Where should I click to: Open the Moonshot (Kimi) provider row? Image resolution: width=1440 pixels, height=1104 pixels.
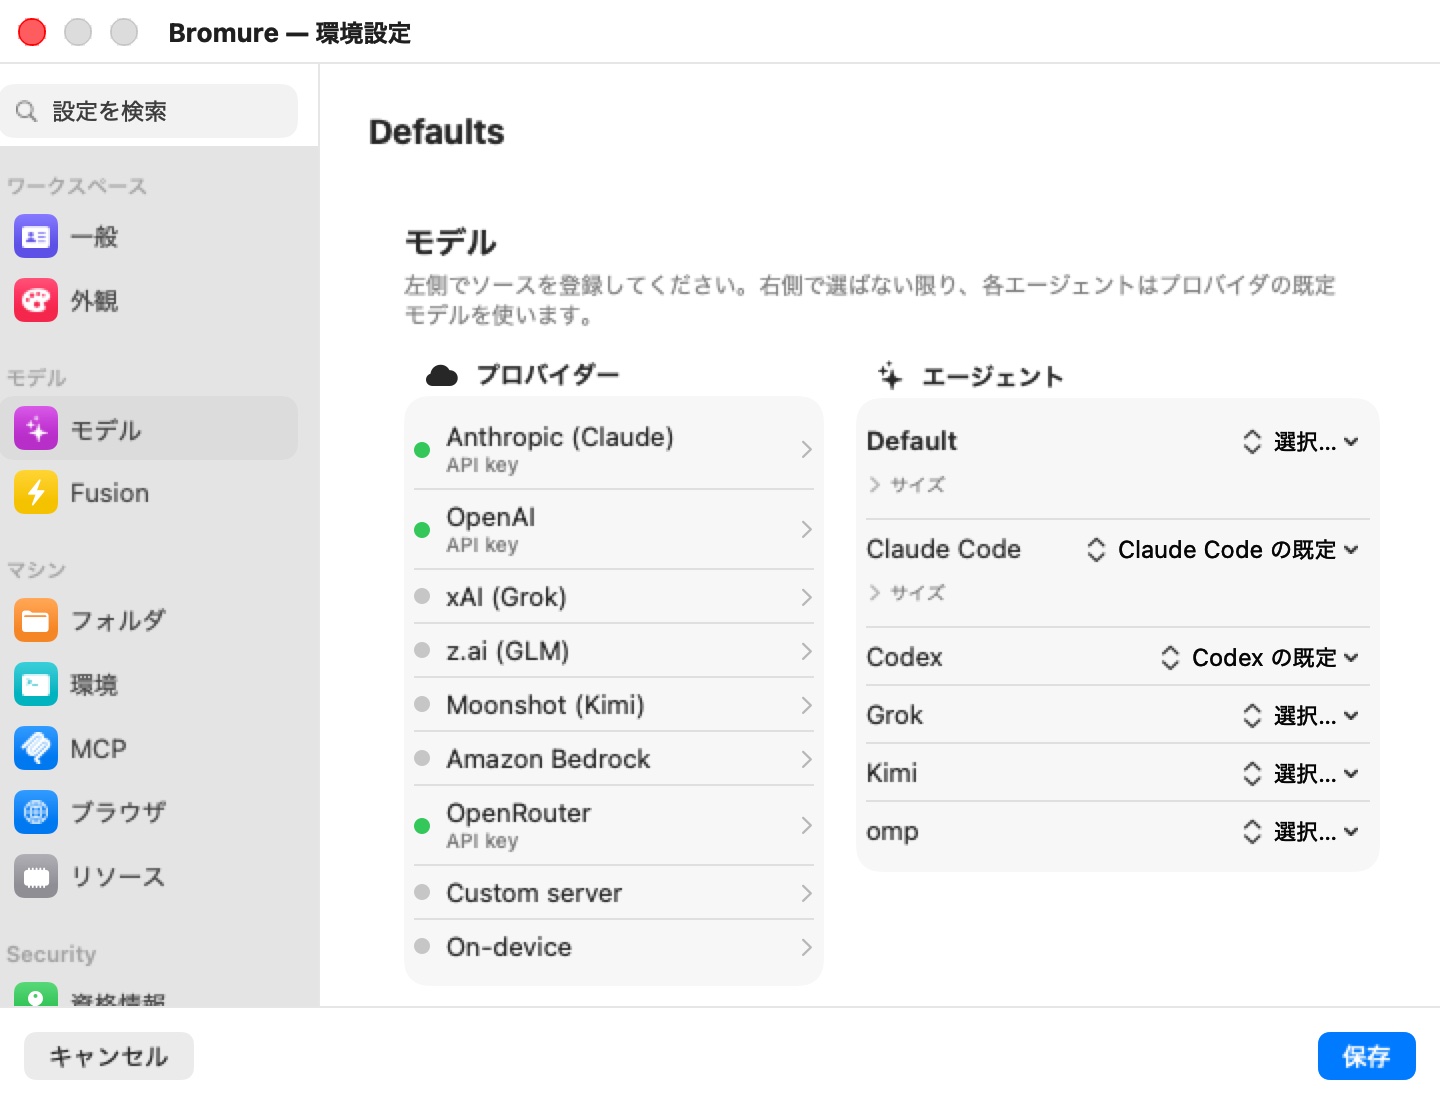(x=614, y=705)
